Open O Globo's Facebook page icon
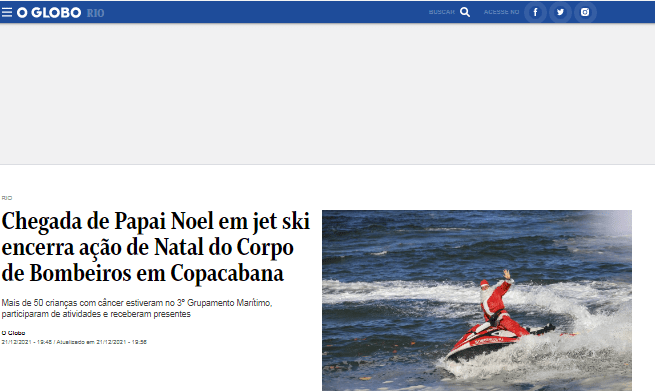This screenshot has height=391, width=655. click(535, 12)
